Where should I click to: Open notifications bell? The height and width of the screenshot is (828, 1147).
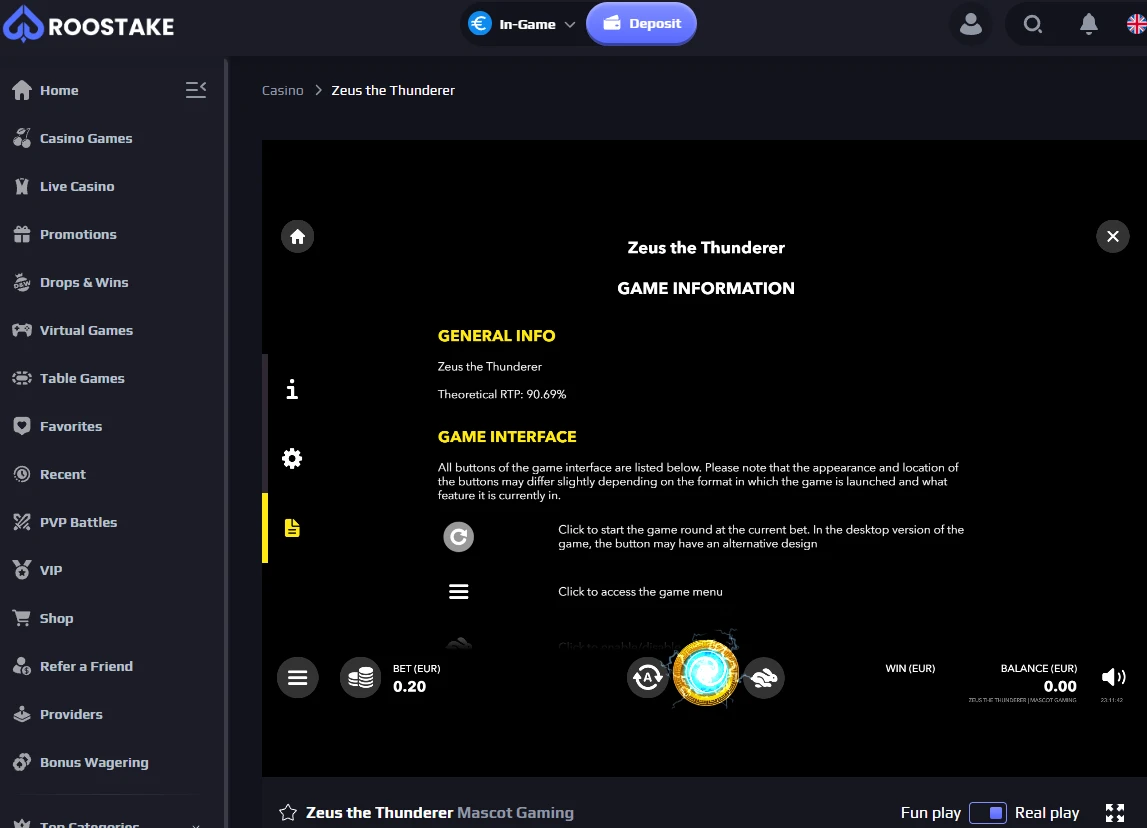(1088, 24)
